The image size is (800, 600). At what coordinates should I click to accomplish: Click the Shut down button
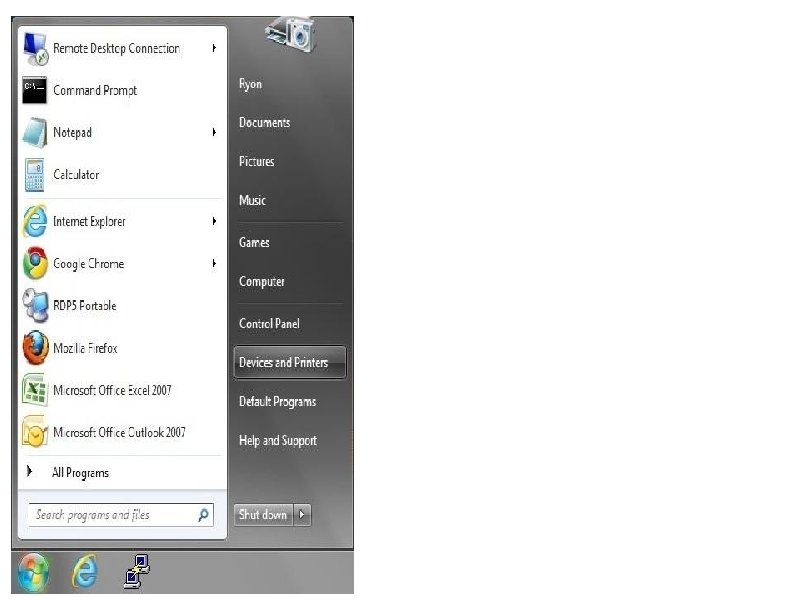point(262,514)
